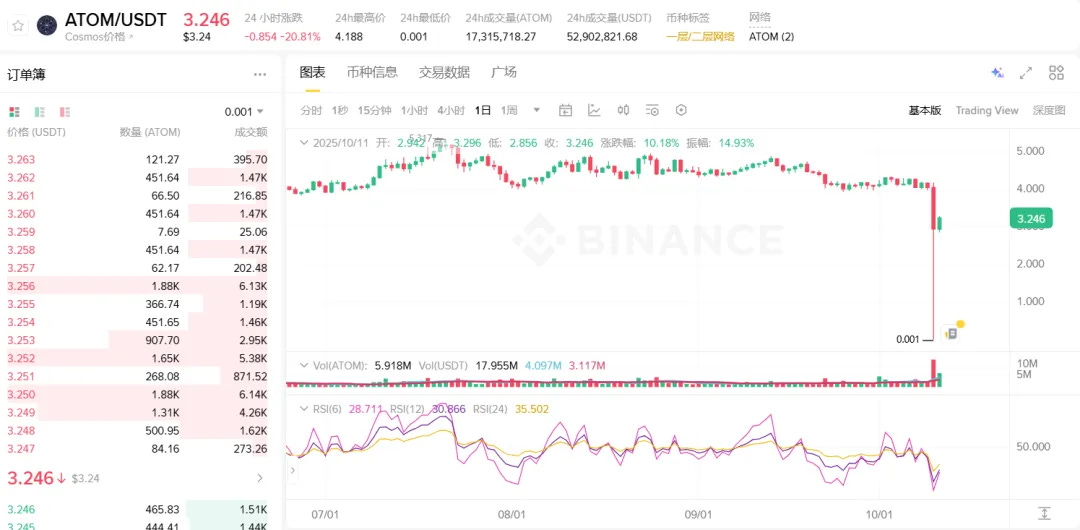Select the 3.259 ask price row

(137, 232)
